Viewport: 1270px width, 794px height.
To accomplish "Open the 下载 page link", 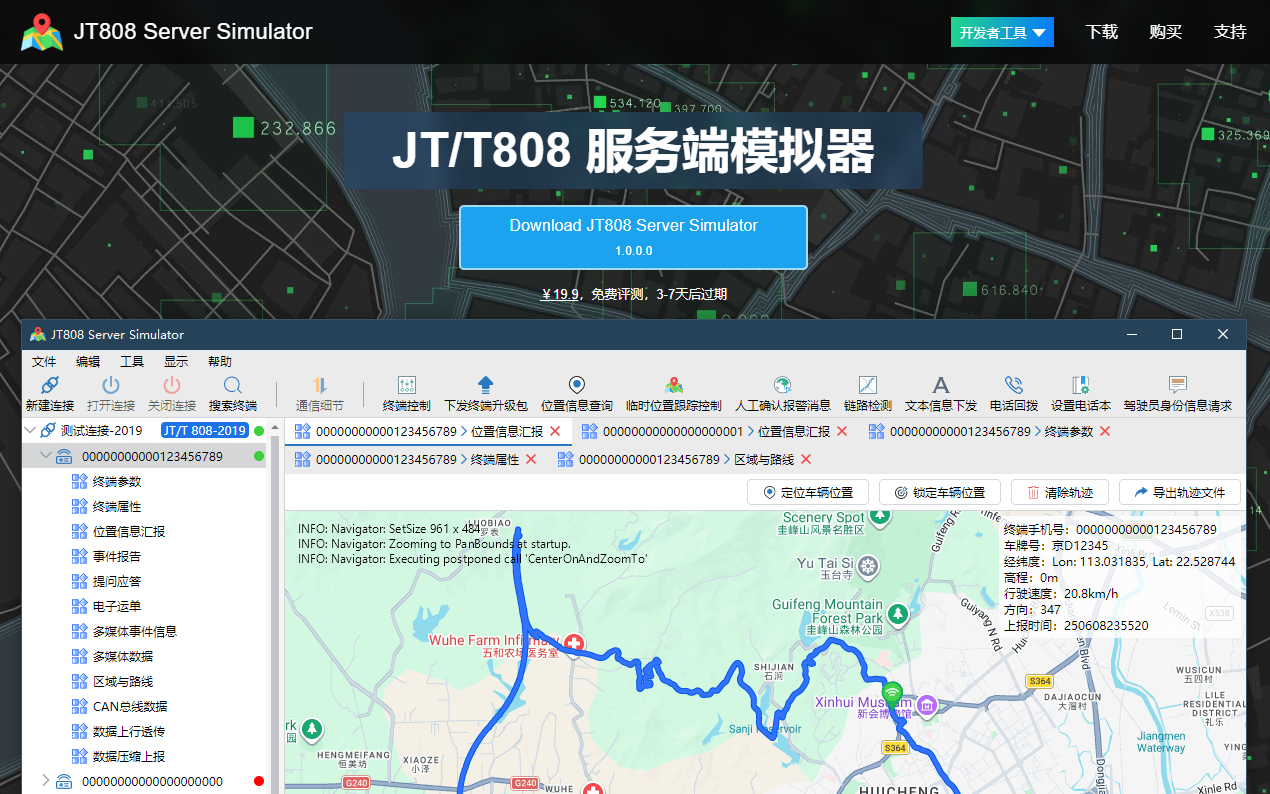I will click(x=1102, y=32).
